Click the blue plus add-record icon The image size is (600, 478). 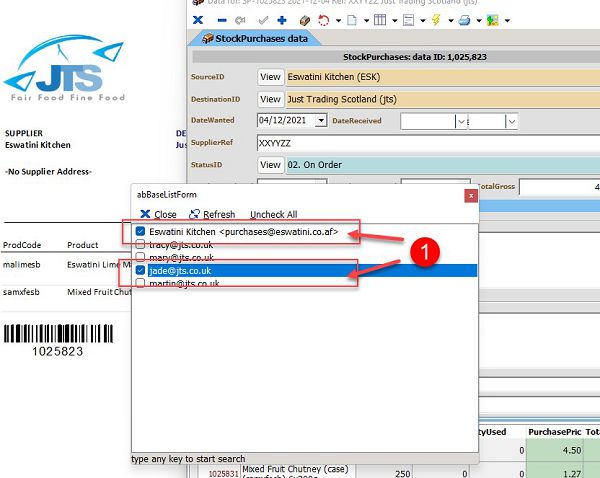click(x=282, y=20)
